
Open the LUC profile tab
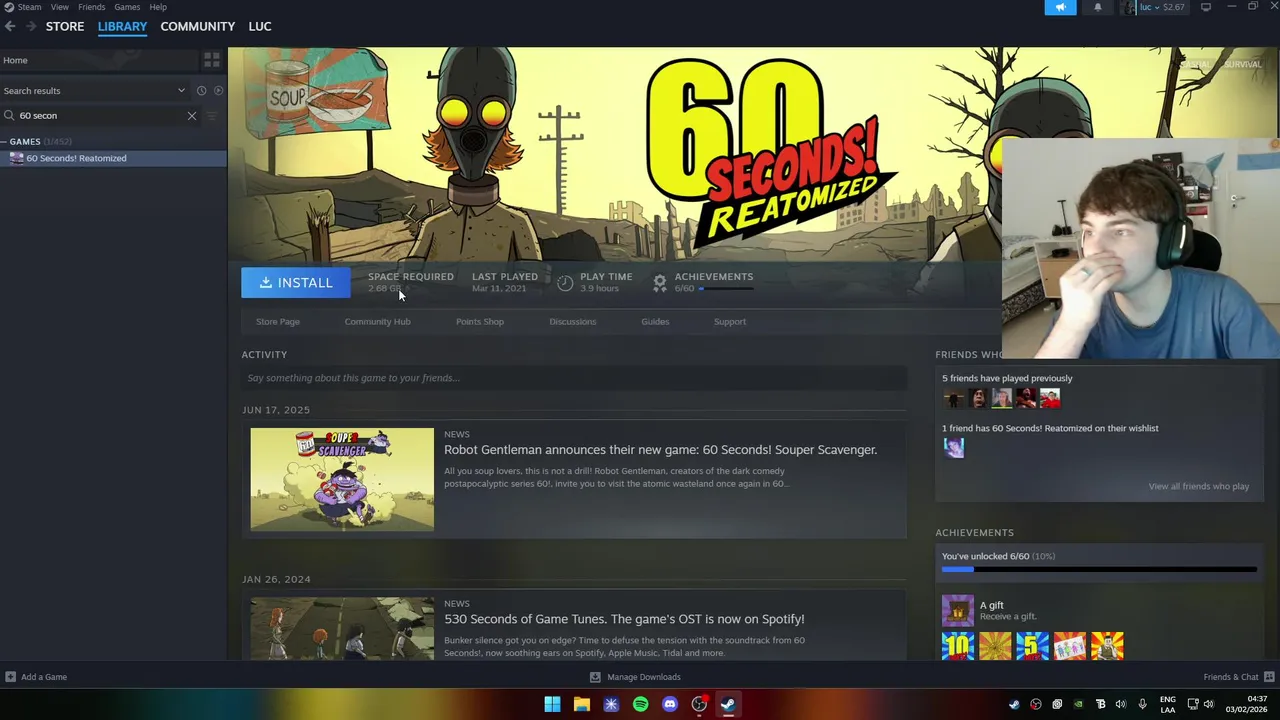click(x=260, y=26)
